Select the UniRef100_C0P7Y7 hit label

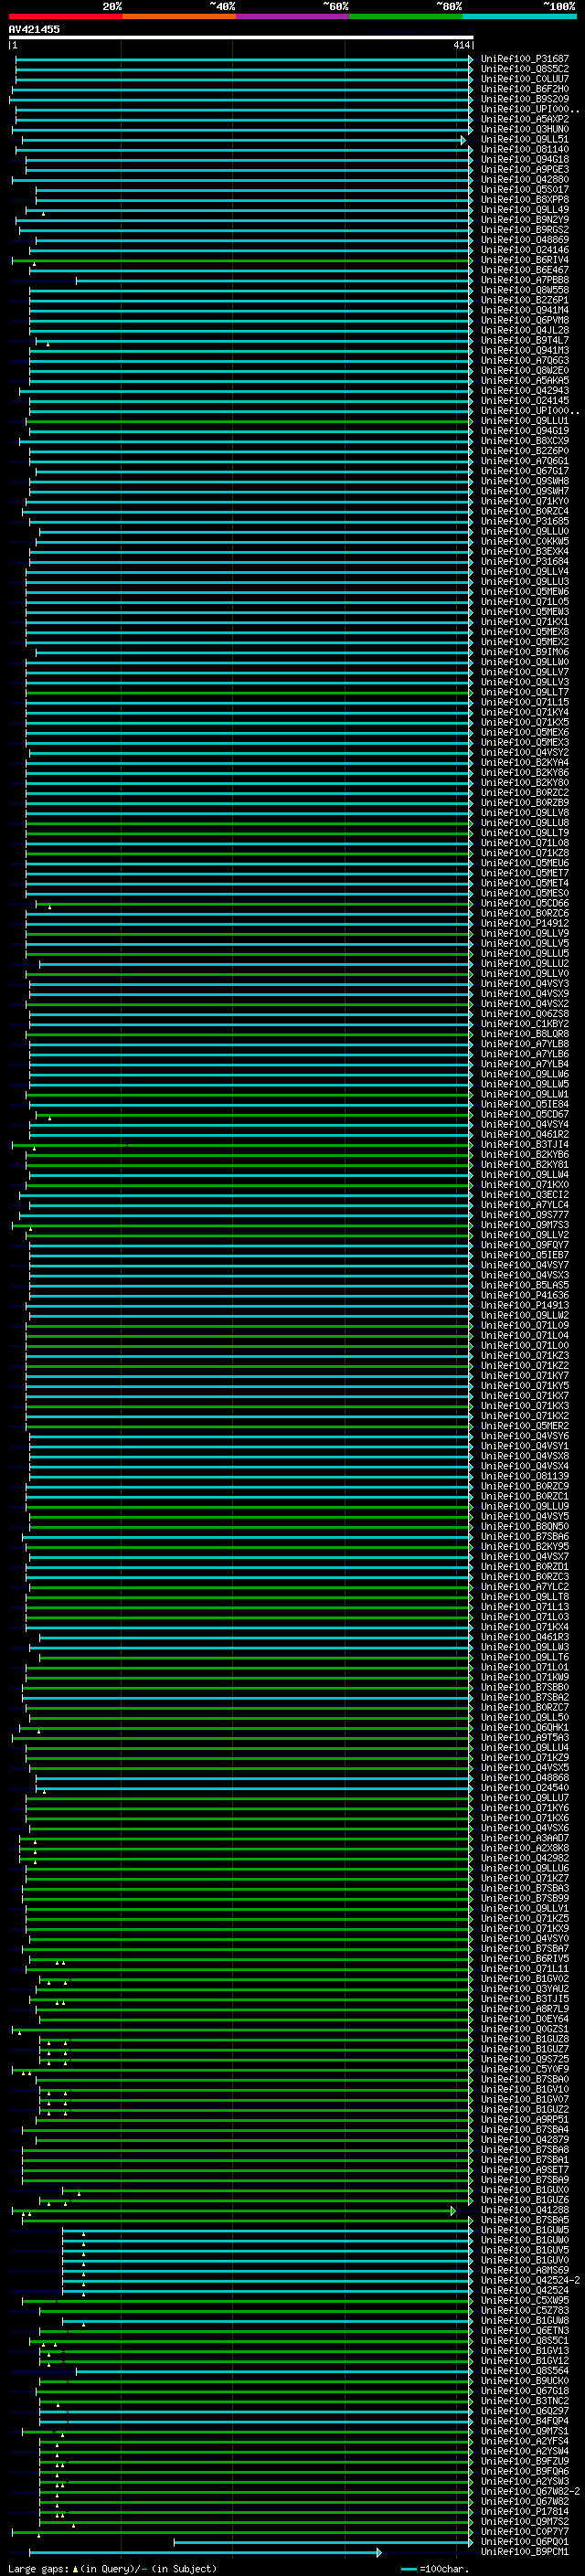pos(524,2532)
